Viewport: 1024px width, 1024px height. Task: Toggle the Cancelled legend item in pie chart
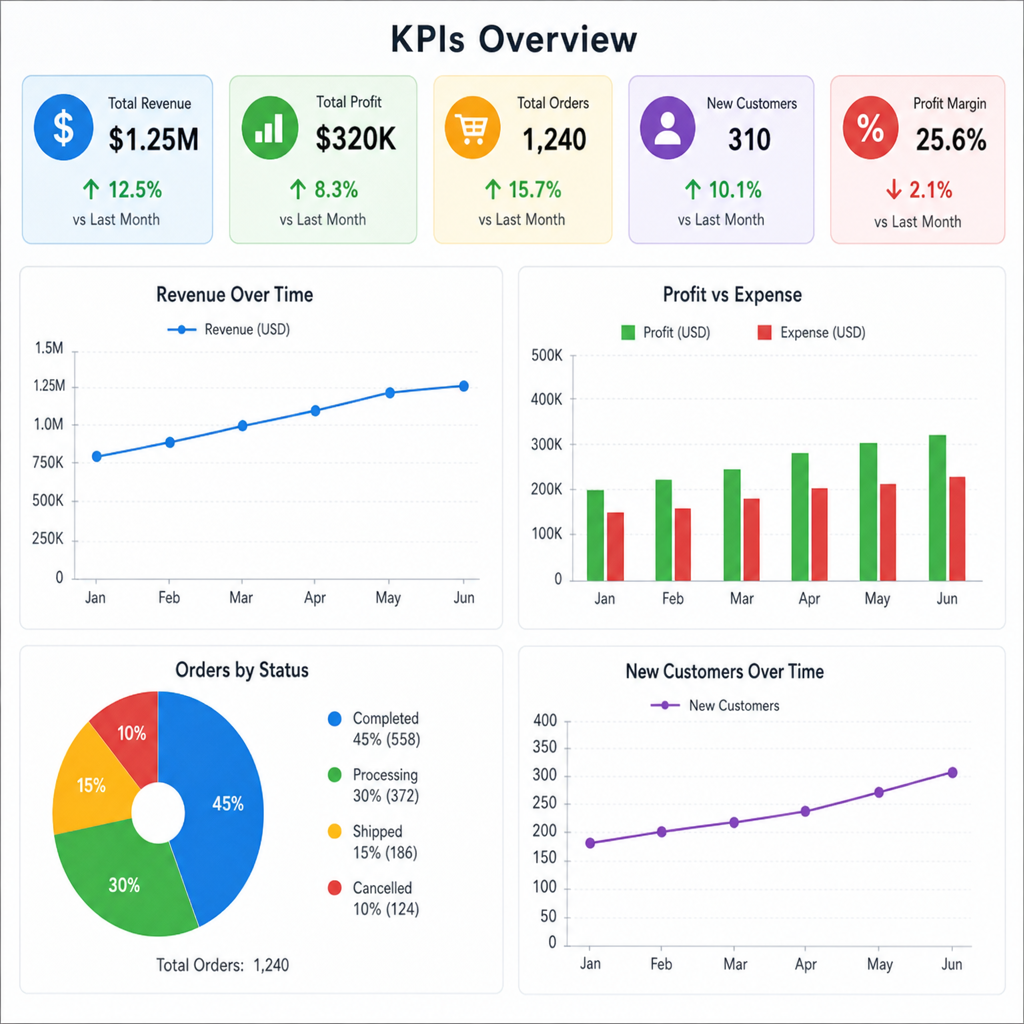(x=374, y=899)
